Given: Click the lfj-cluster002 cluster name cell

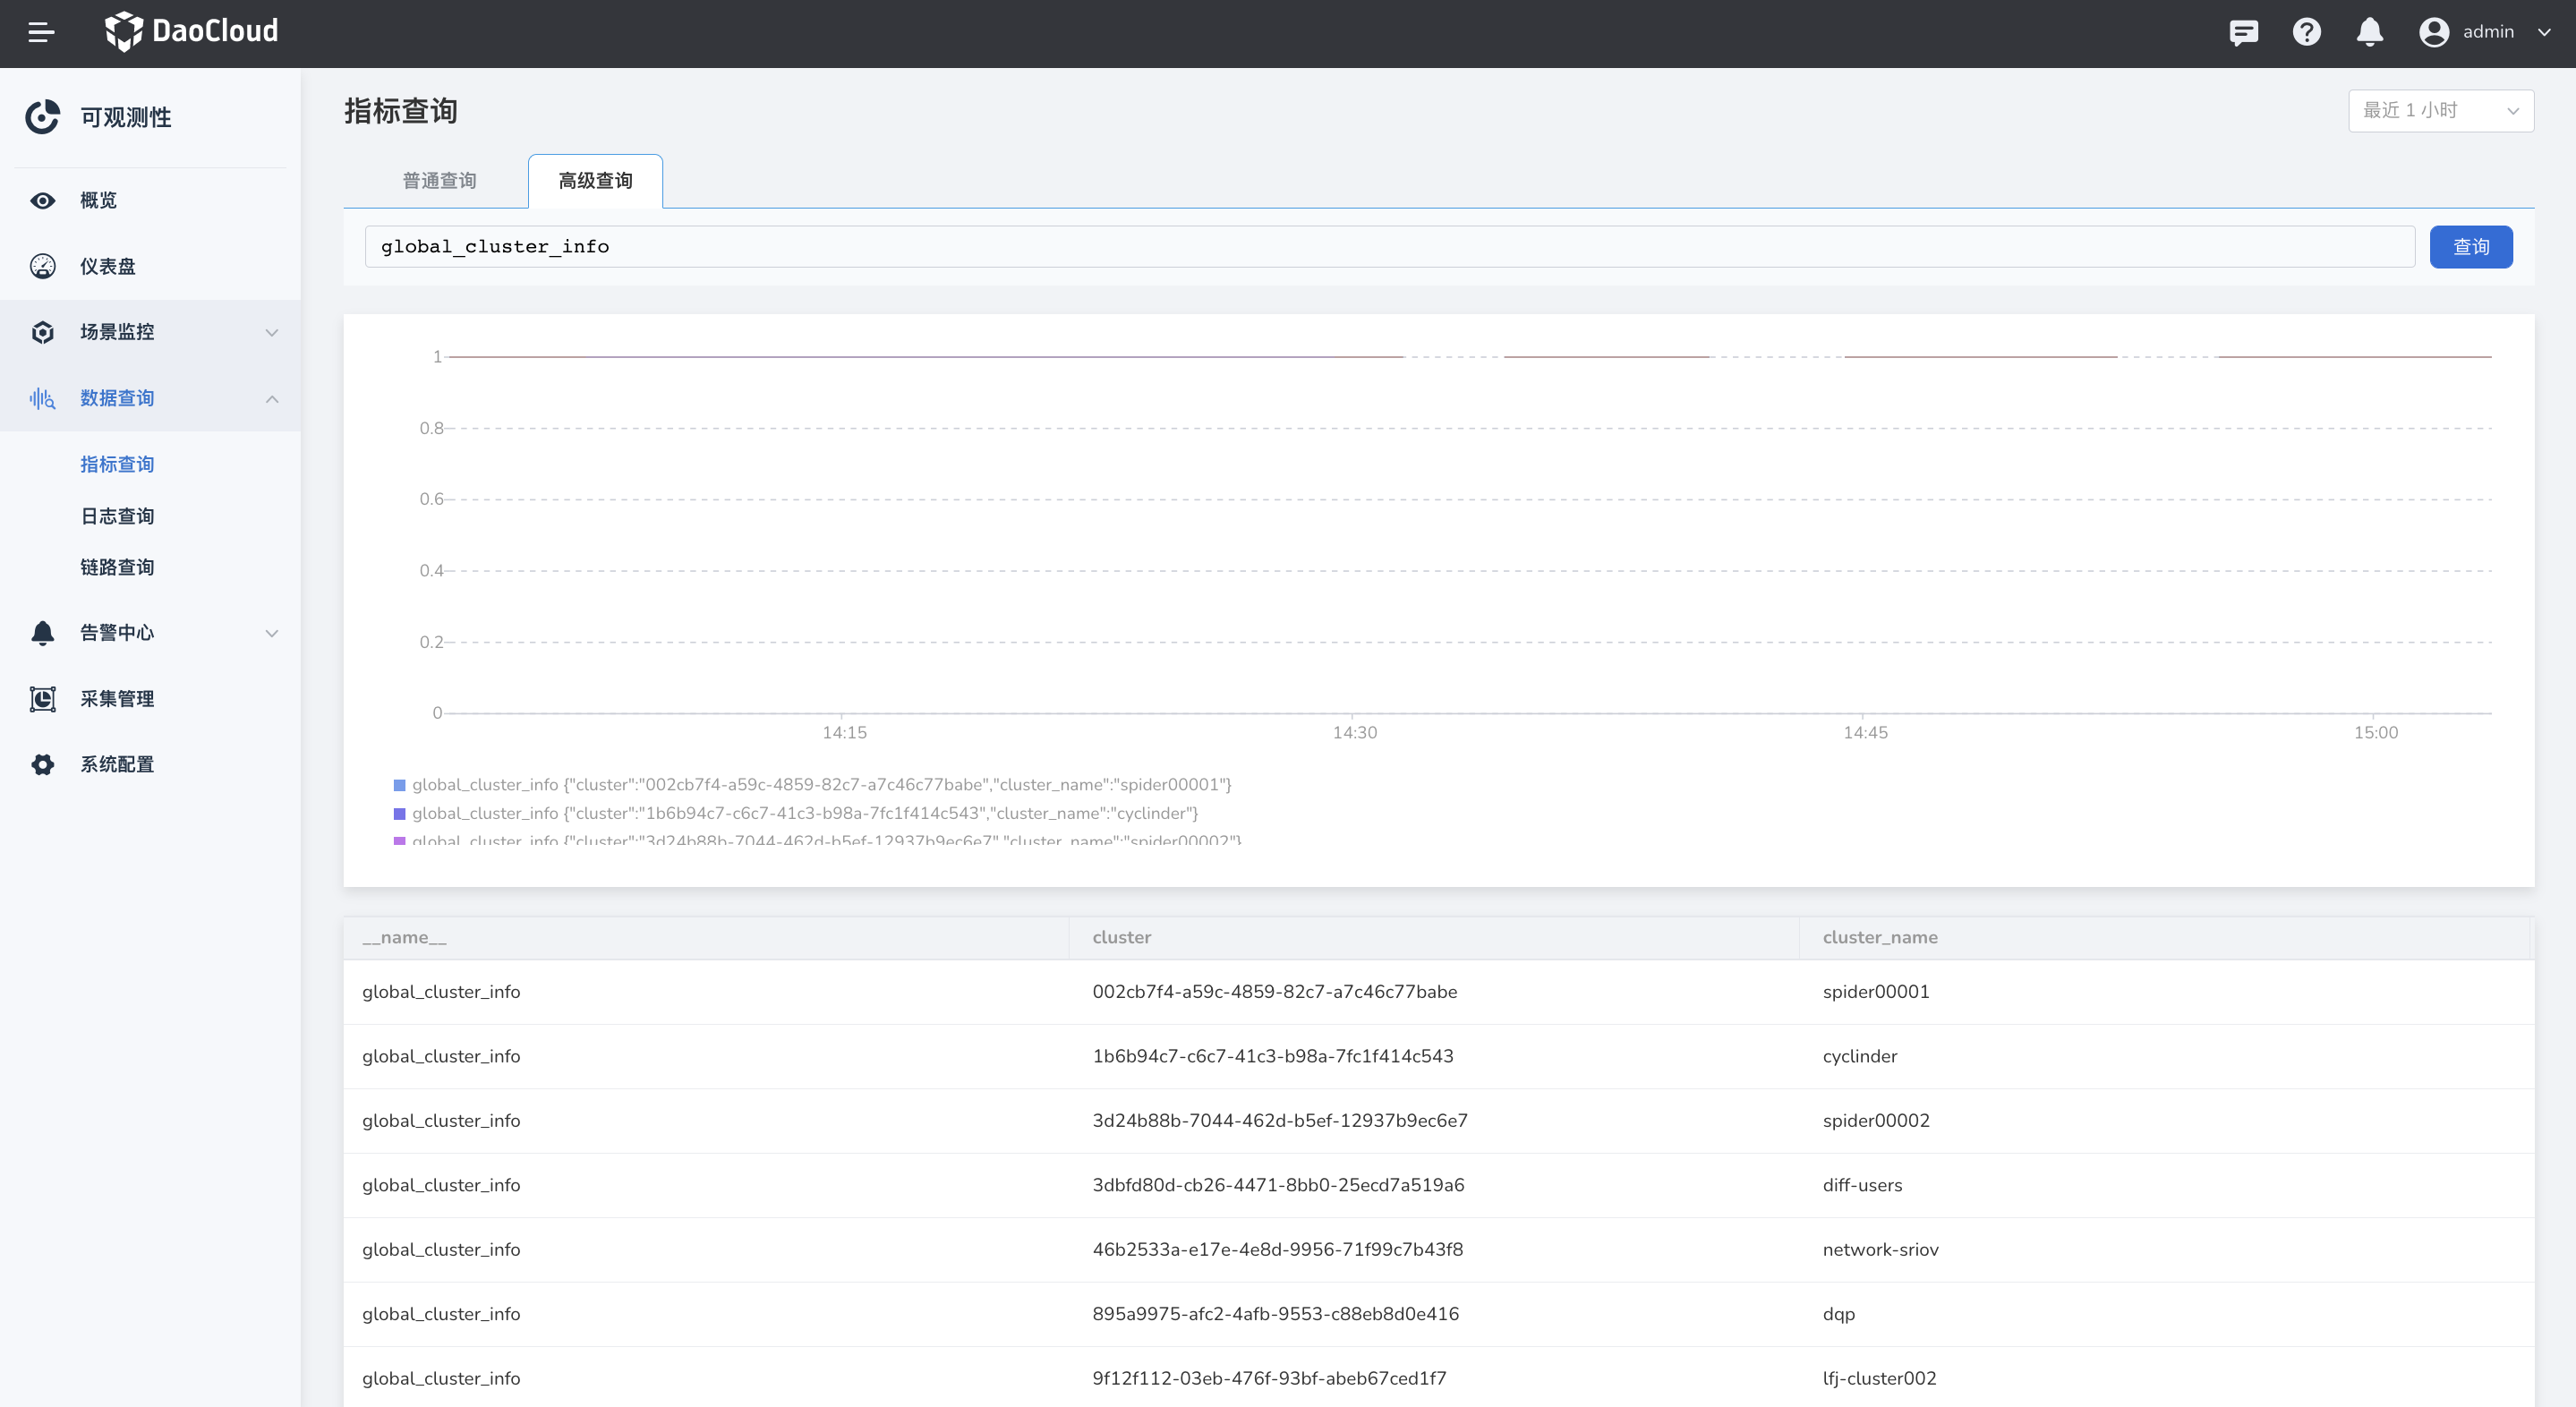Looking at the screenshot, I should (x=1879, y=1378).
